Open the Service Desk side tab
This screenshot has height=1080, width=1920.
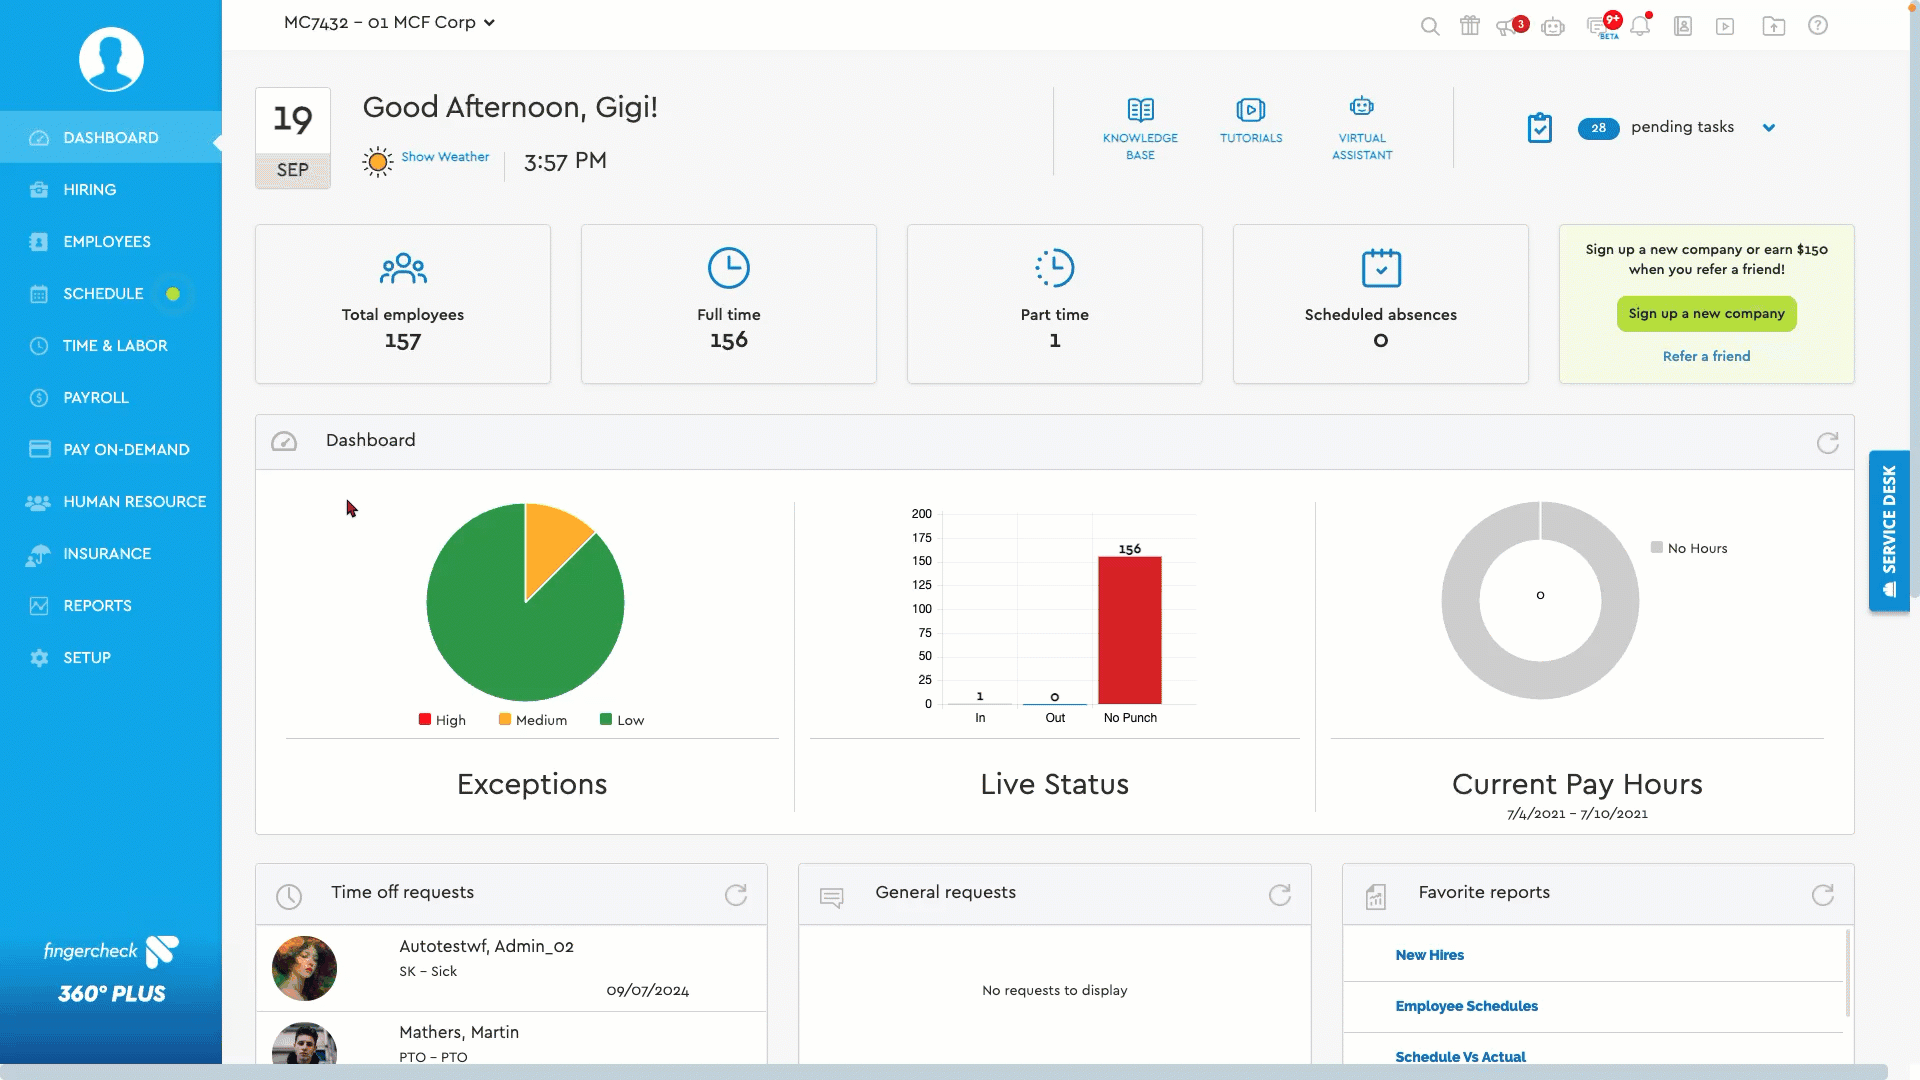coord(1888,530)
